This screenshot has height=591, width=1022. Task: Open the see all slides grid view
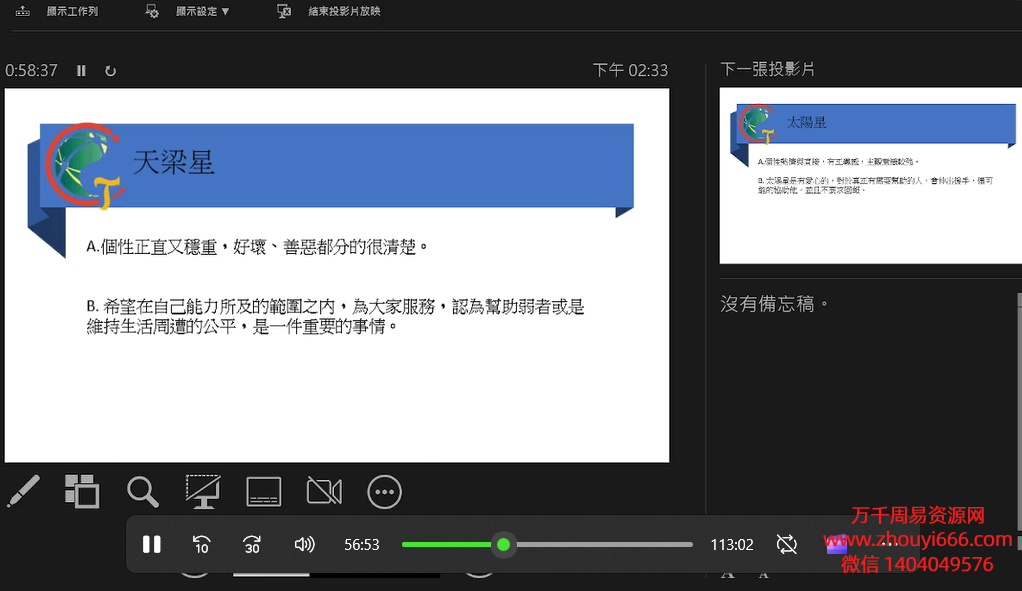[82, 491]
